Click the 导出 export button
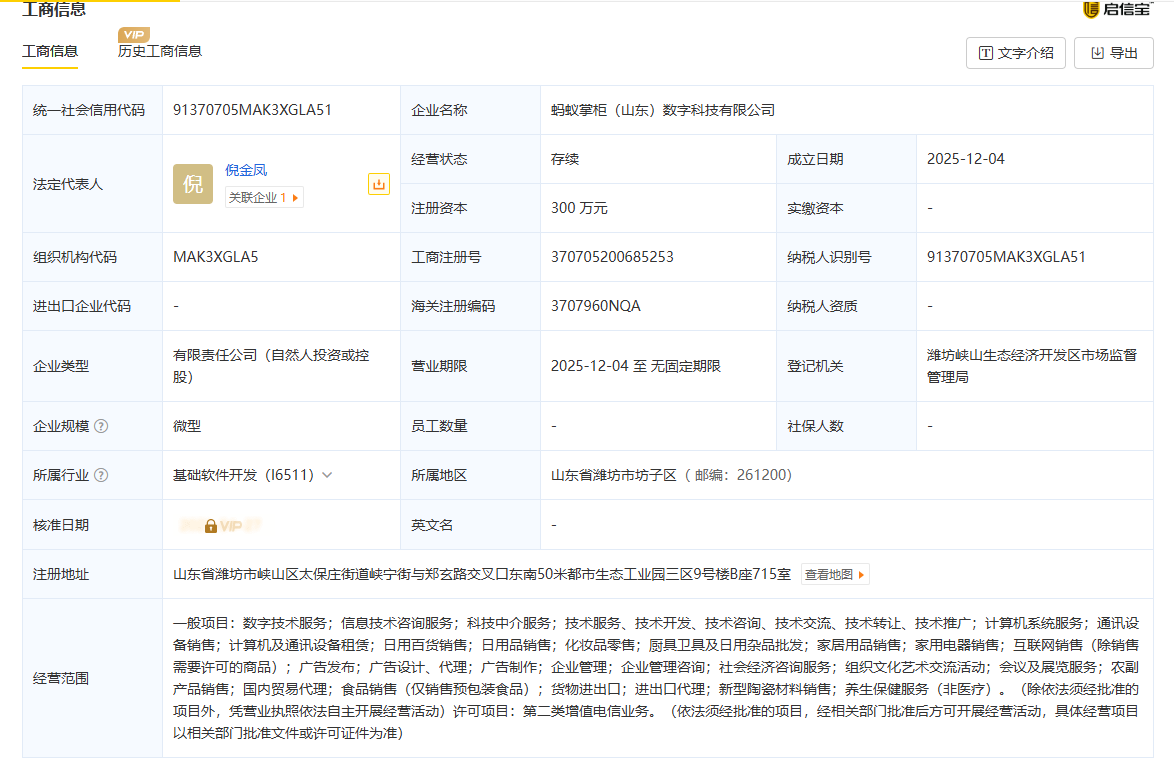The width and height of the screenshot is (1174, 776). (1113, 53)
